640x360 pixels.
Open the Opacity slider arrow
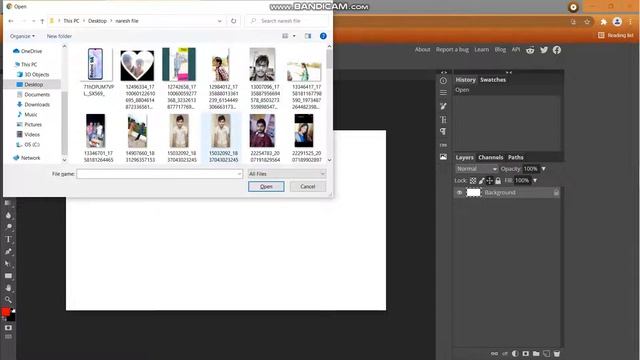click(x=543, y=169)
